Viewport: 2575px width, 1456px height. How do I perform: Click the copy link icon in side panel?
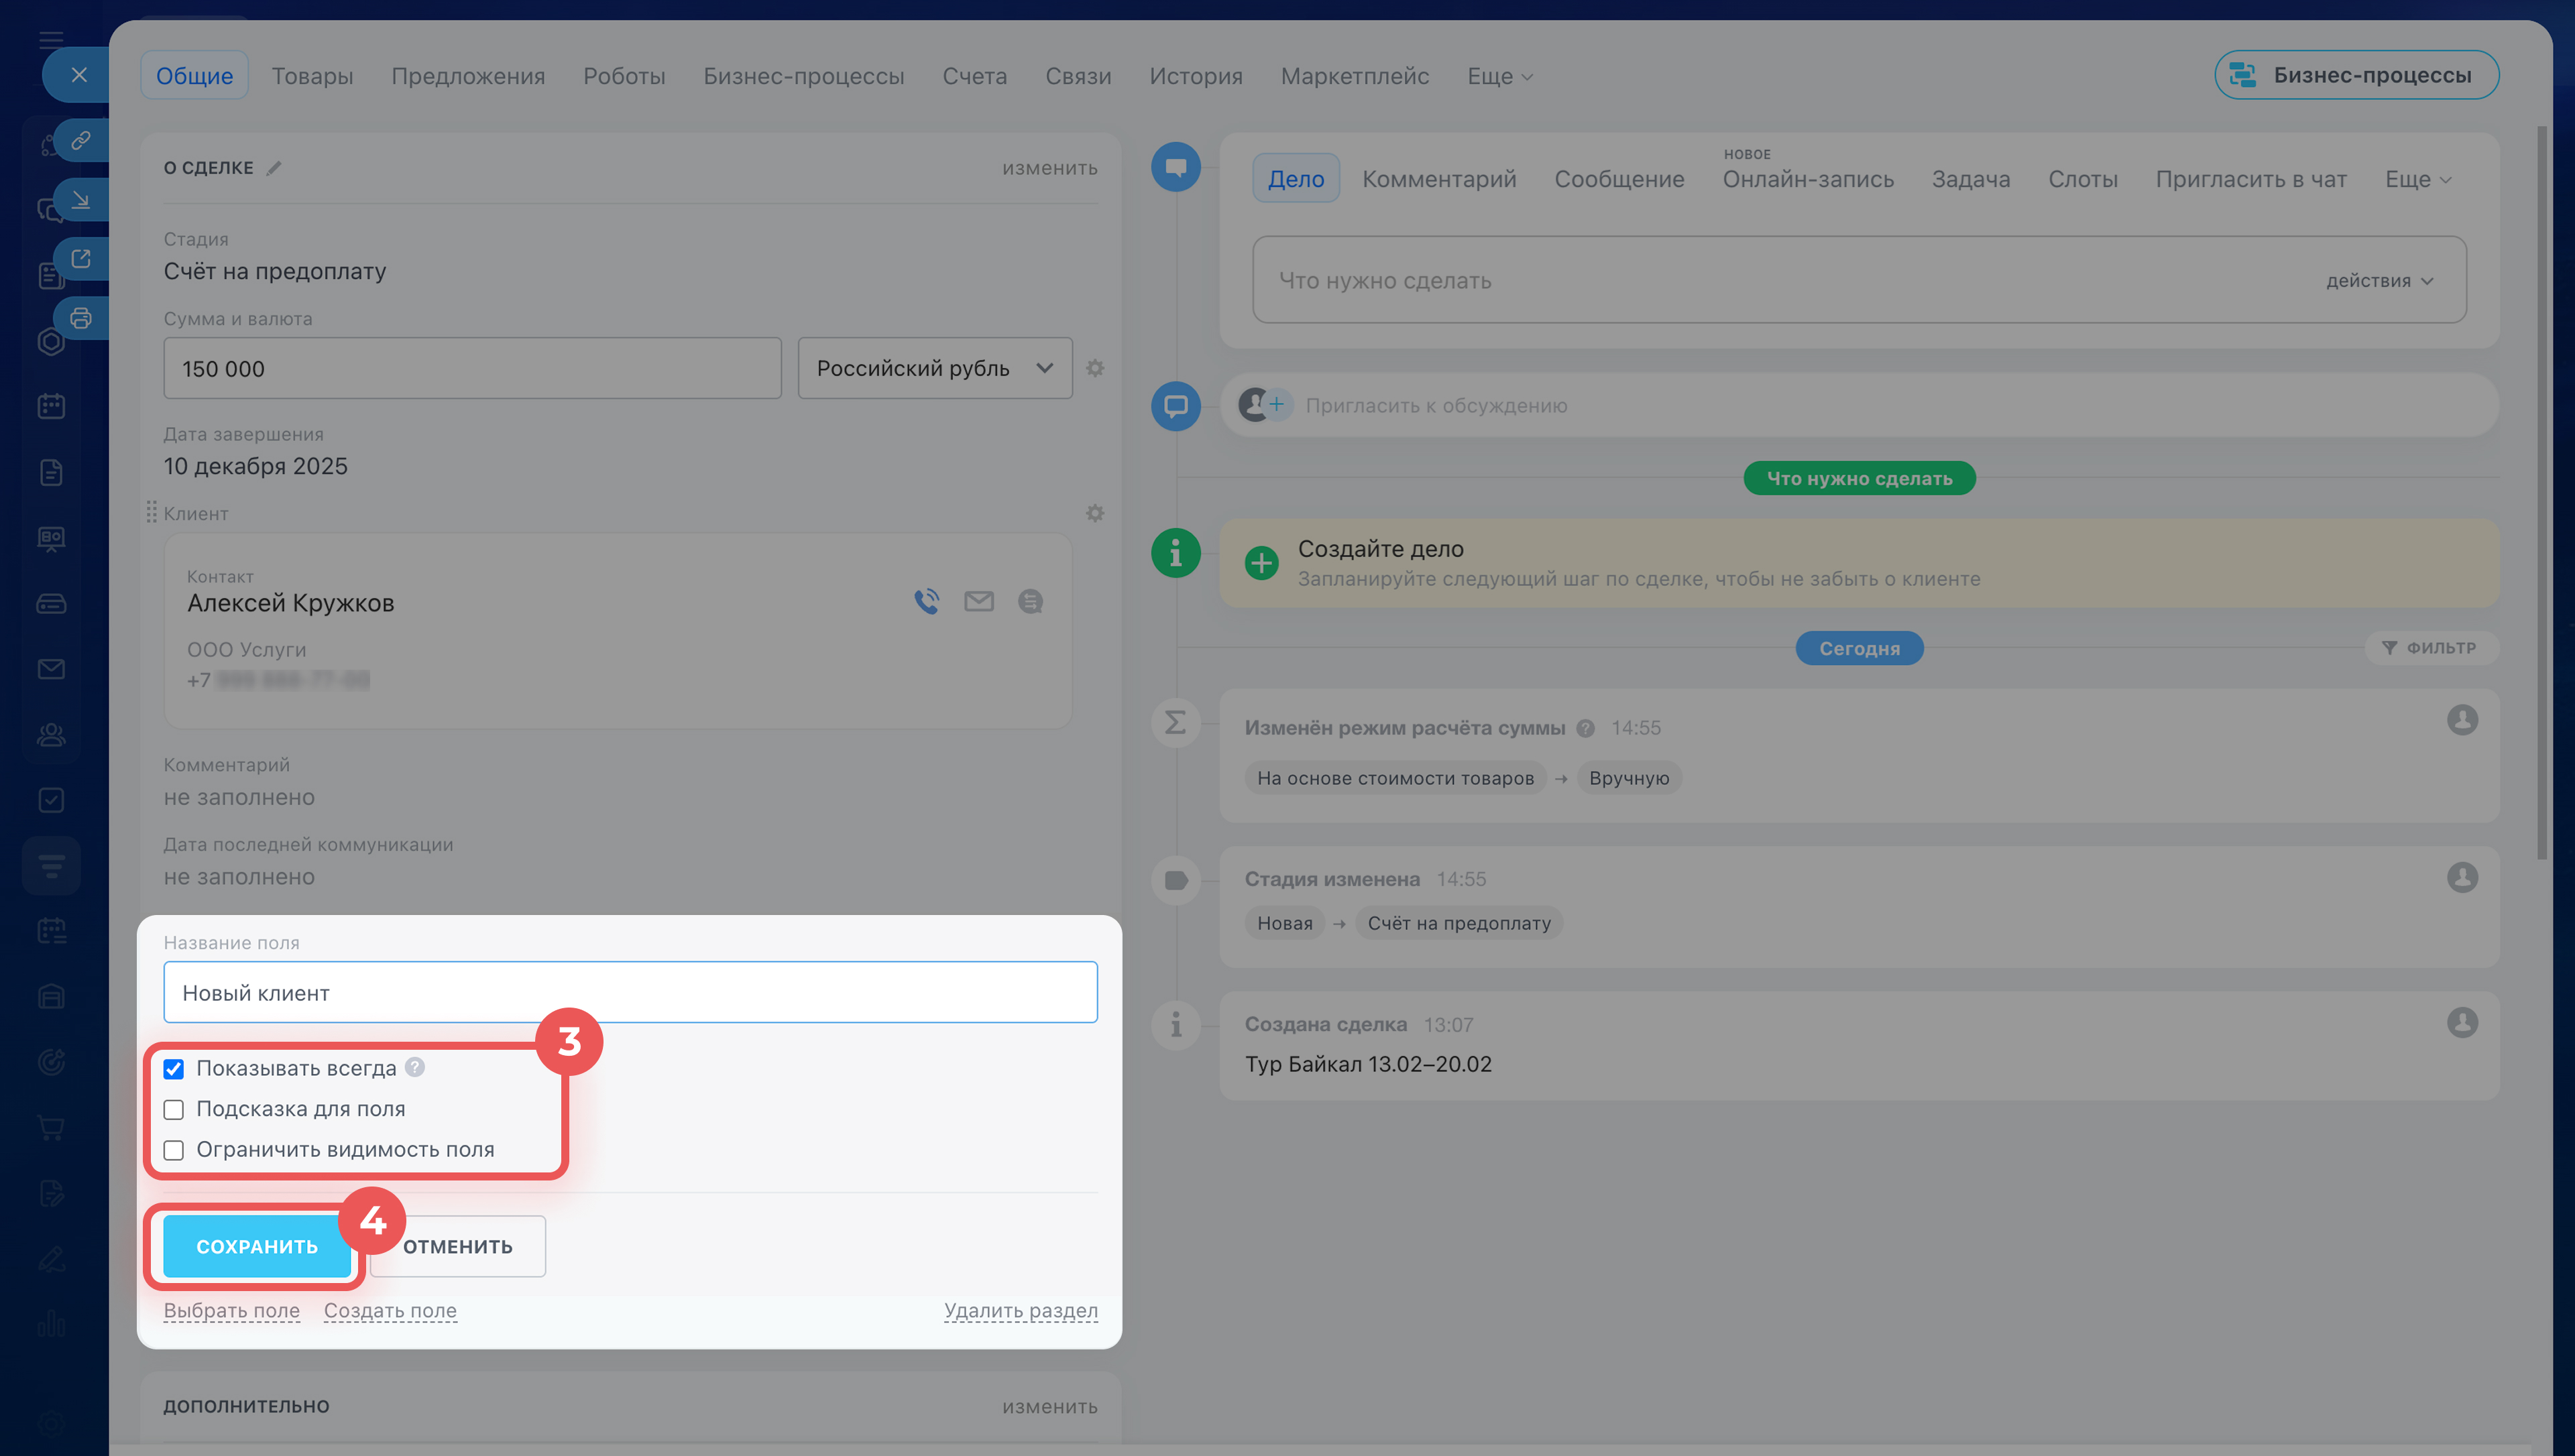point(81,140)
